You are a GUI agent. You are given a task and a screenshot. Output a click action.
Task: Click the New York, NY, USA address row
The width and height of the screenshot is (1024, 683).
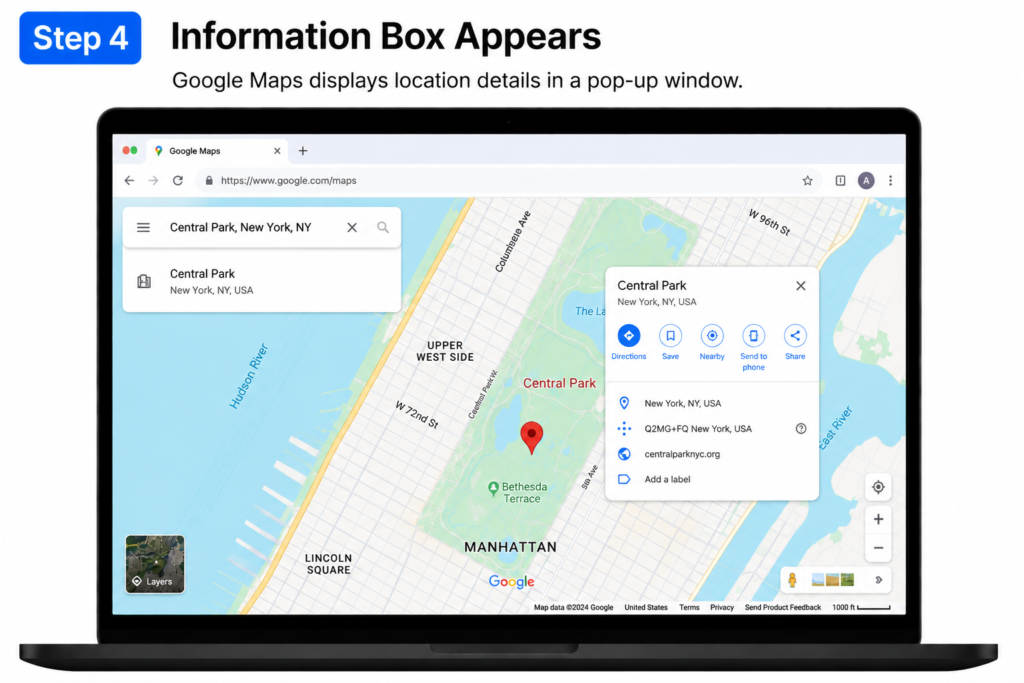[x=712, y=404]
